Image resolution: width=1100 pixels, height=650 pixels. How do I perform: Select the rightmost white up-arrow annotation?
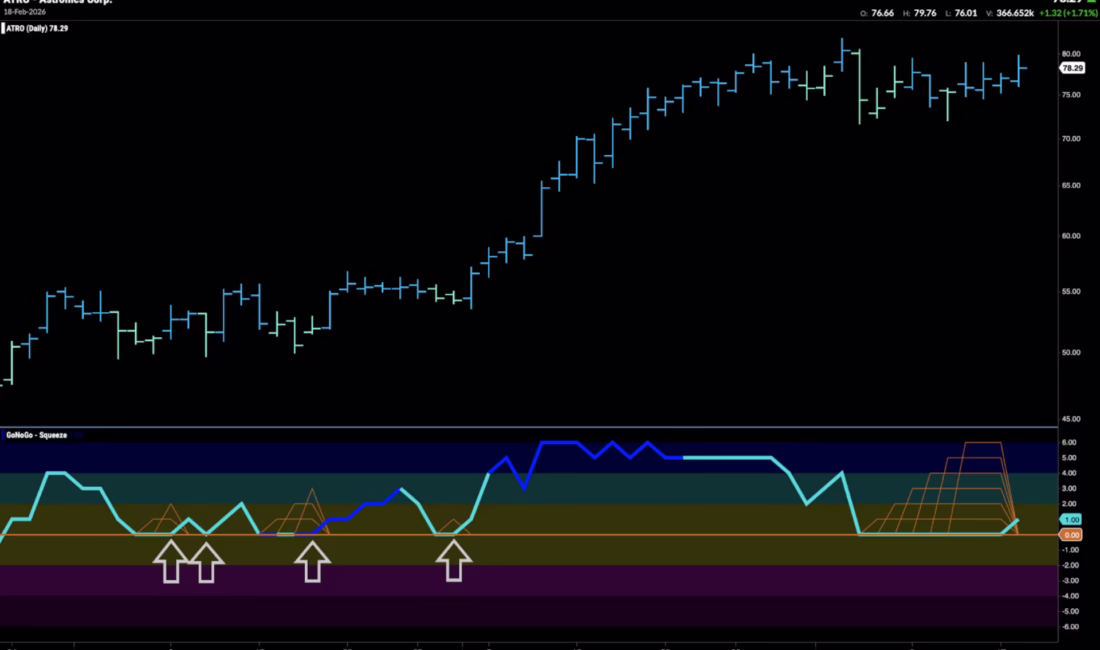point(454,561)
